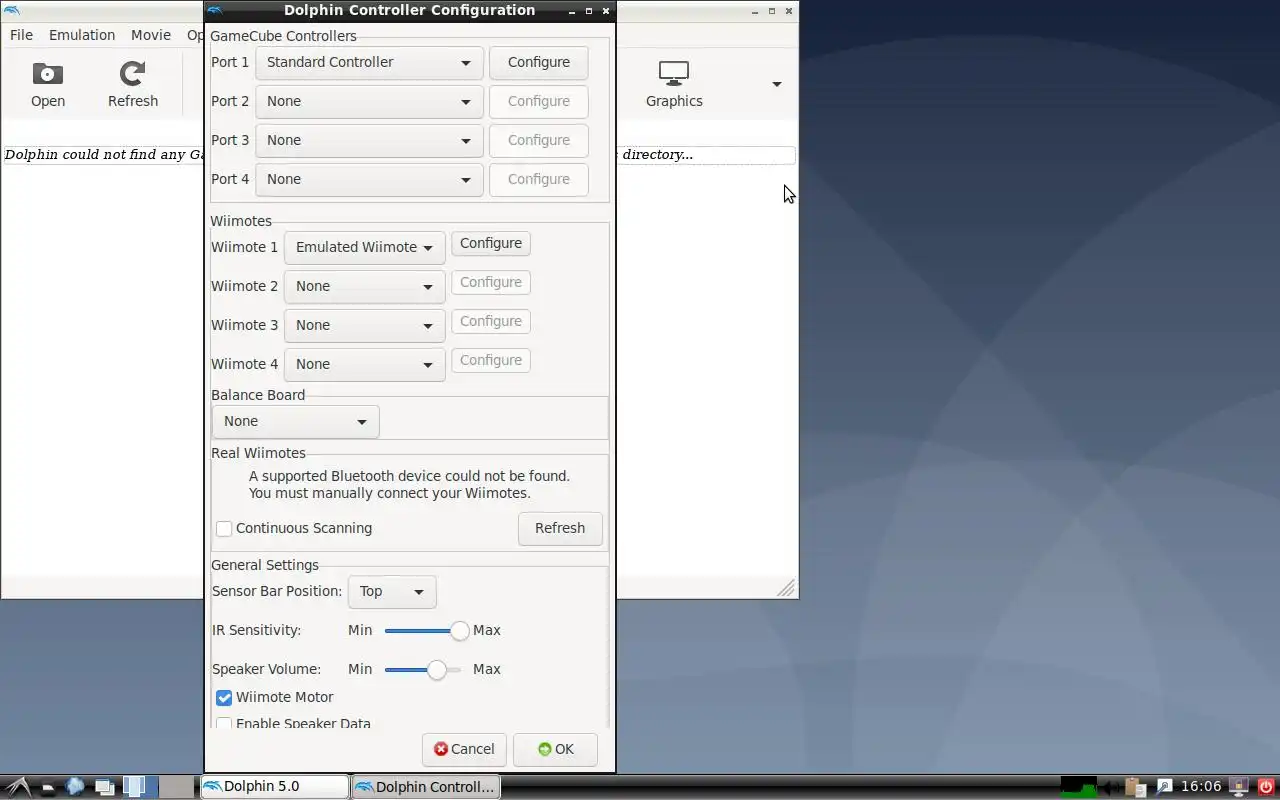Open Port 1 Standard Controller dropdown
The width and height of the screenshot is (1280, 800).
[x=369, y=62]
